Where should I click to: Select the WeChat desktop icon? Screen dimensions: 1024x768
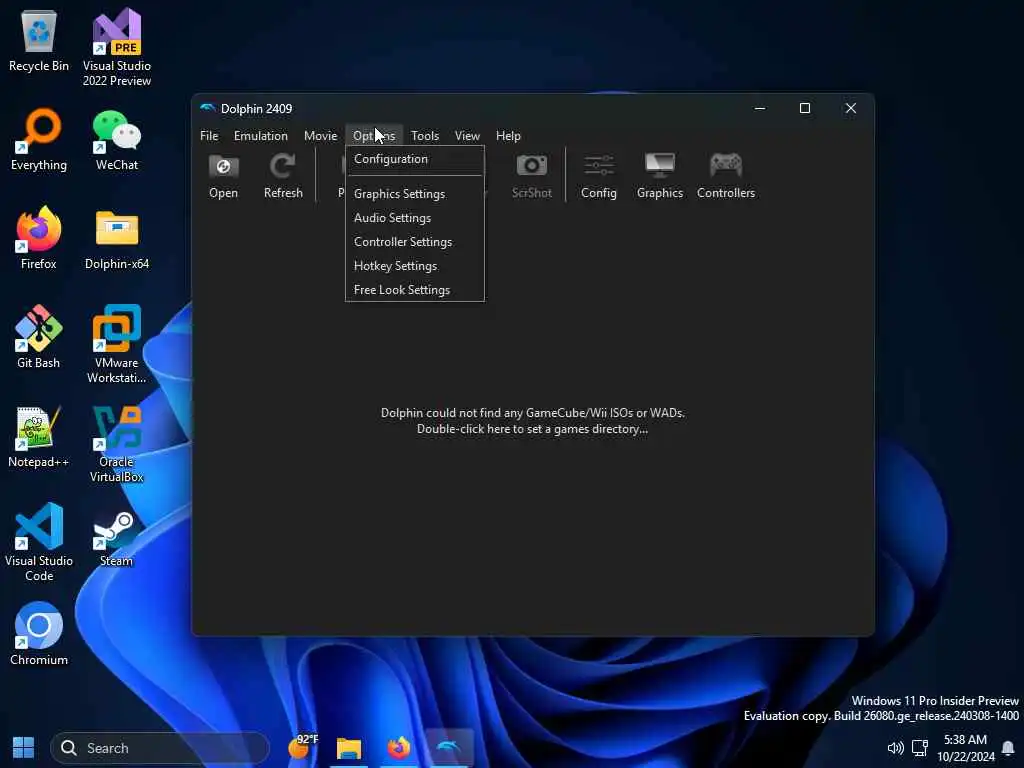point(116,140)
